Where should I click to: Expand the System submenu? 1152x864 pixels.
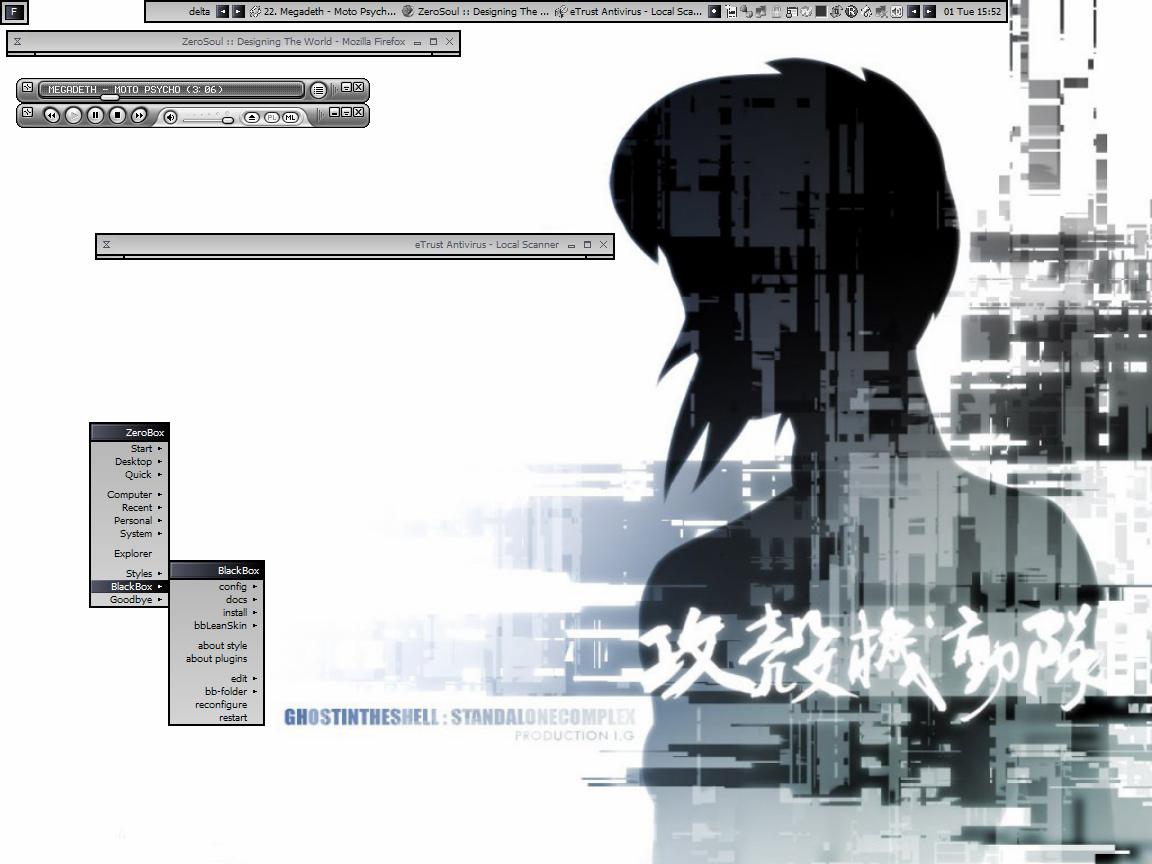pos(129,534)
